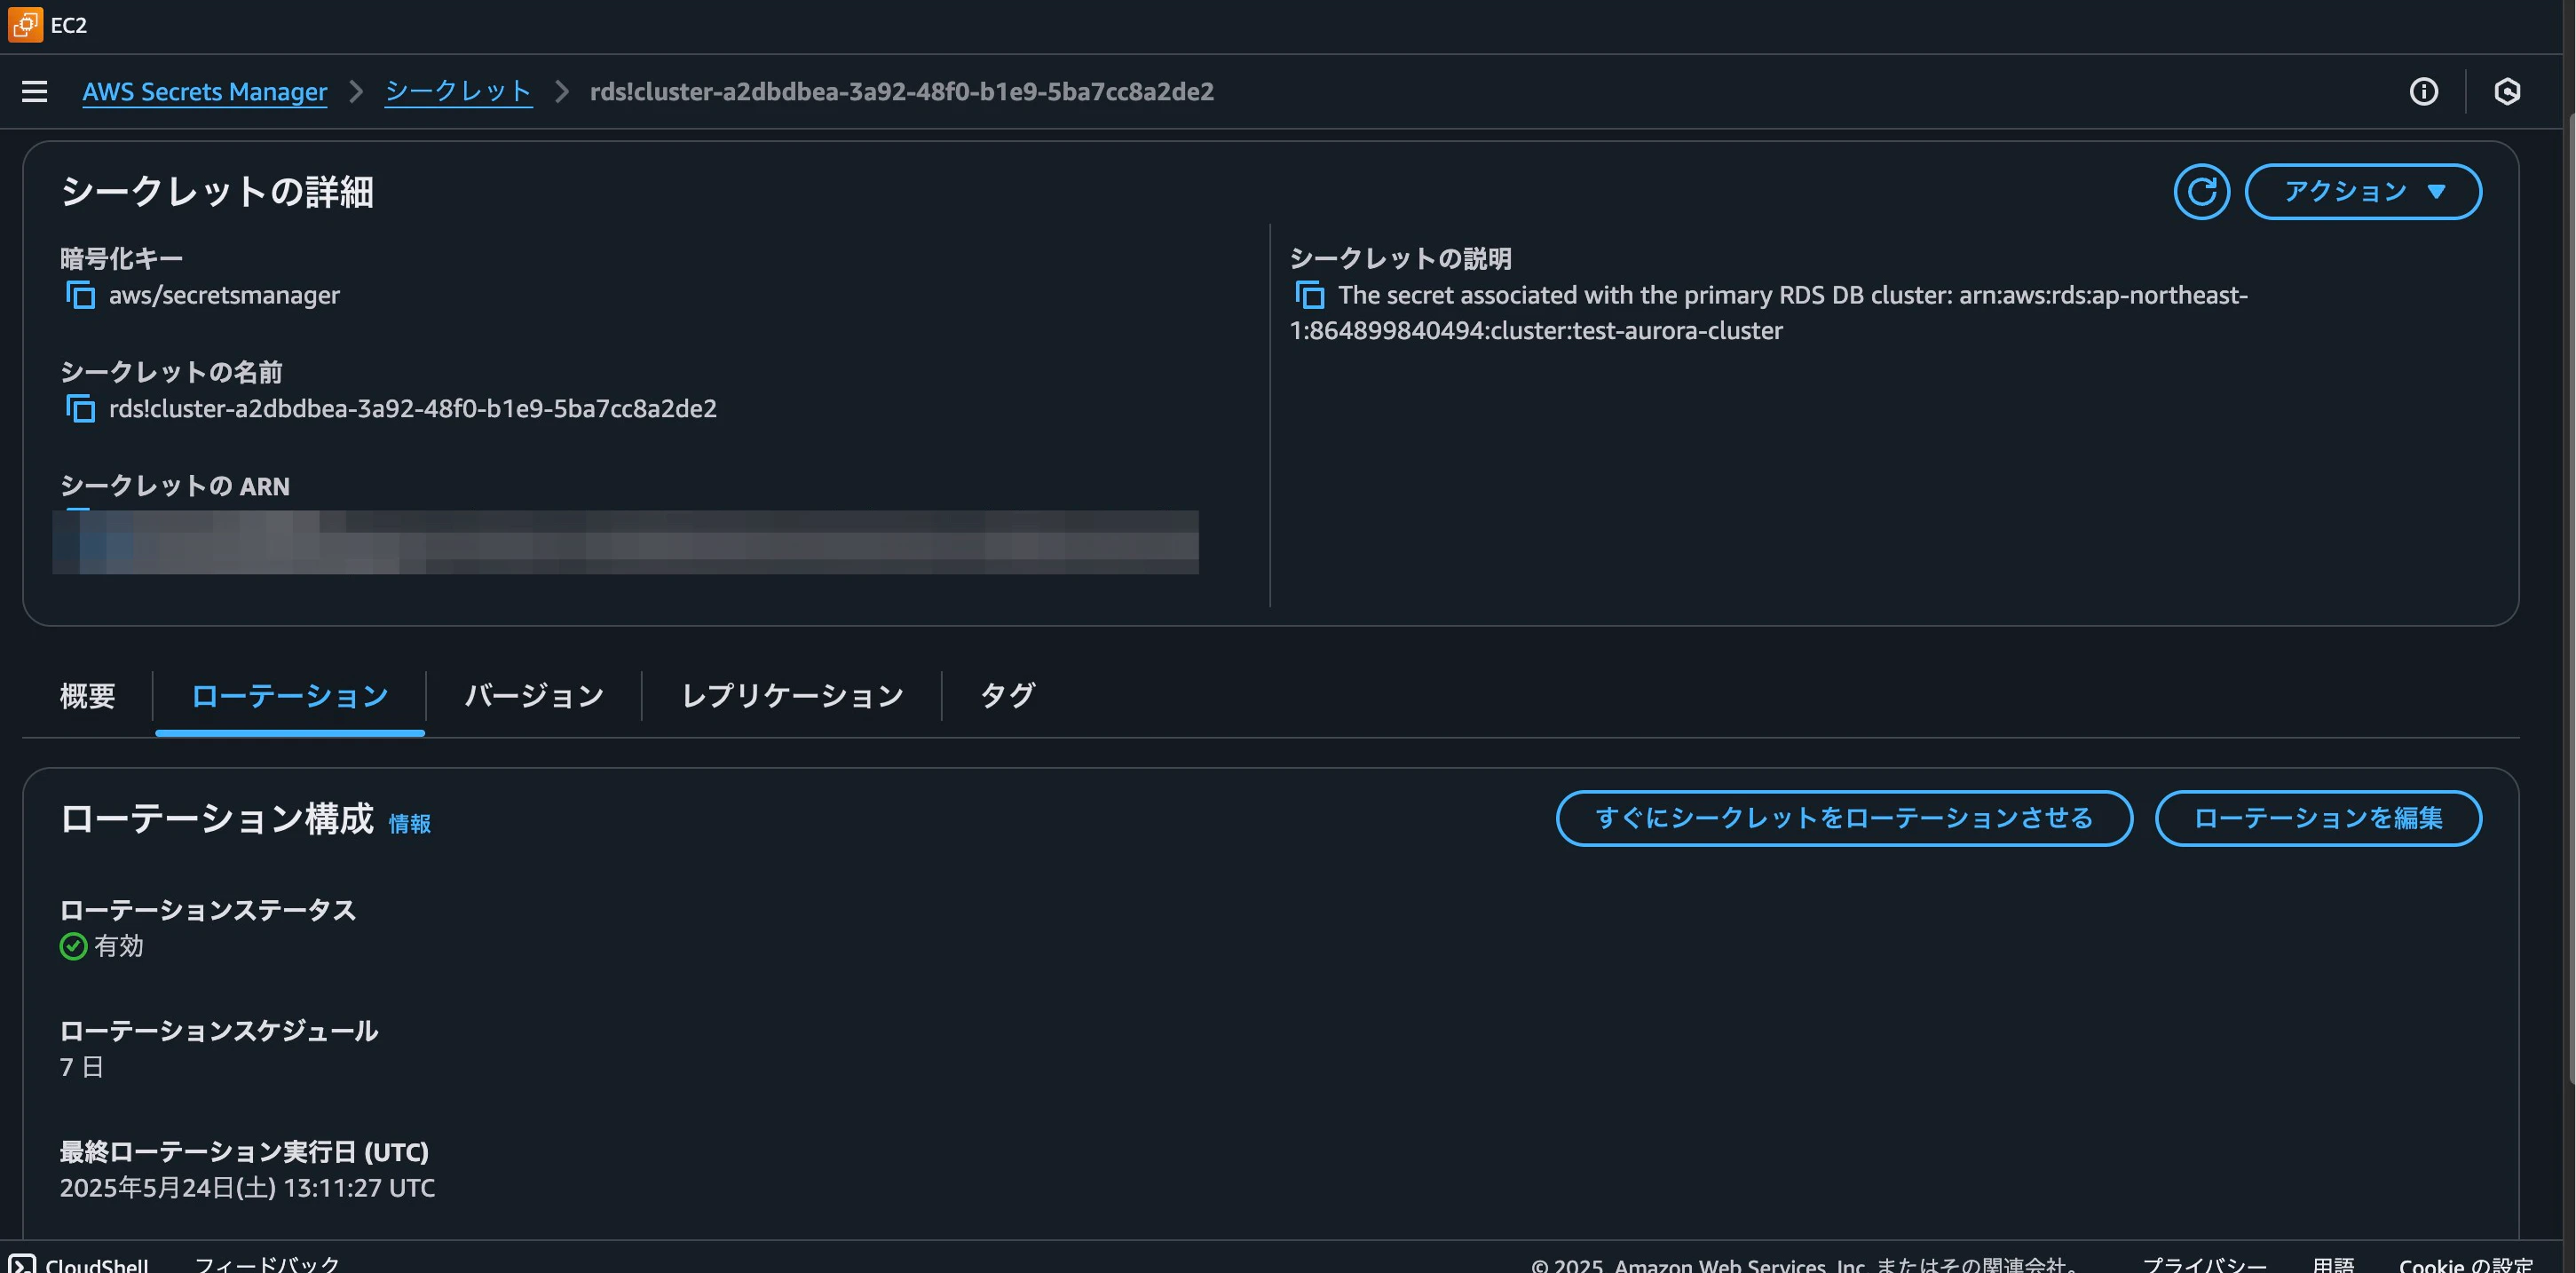Open the シークレット breadcrumb link
The image size is (2576, 1273).
(x=458, y=91)
